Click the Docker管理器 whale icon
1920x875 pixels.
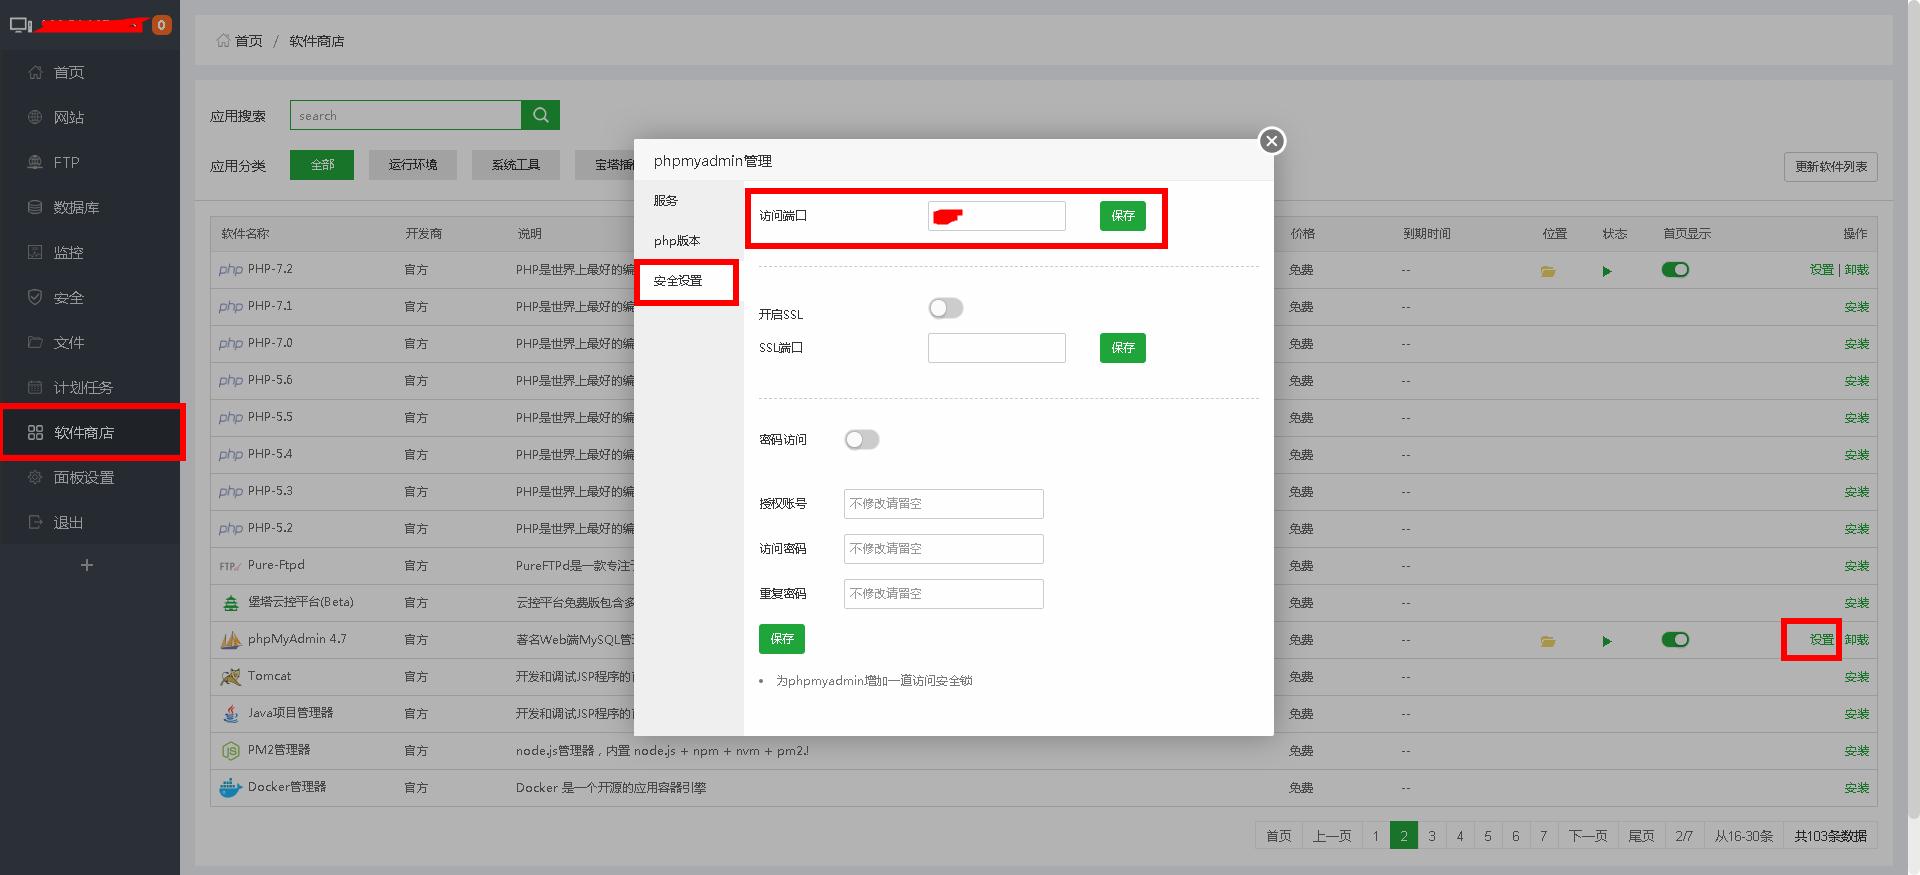pyautogui.click(x=231, y=788)
